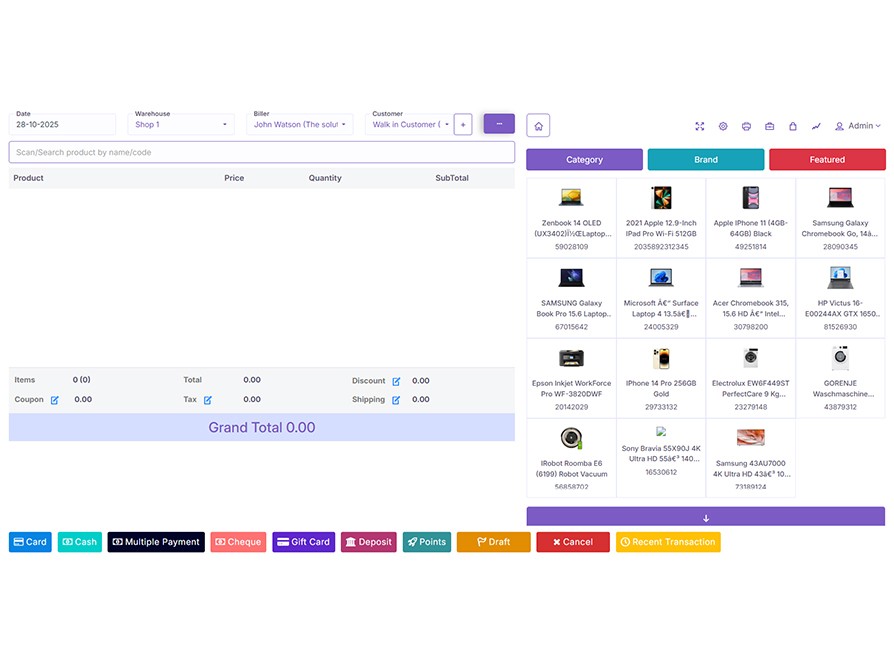The height and width of the screenshot is (661, 894).
Task: Click the printer icon in header
Action: coord(746,126)
